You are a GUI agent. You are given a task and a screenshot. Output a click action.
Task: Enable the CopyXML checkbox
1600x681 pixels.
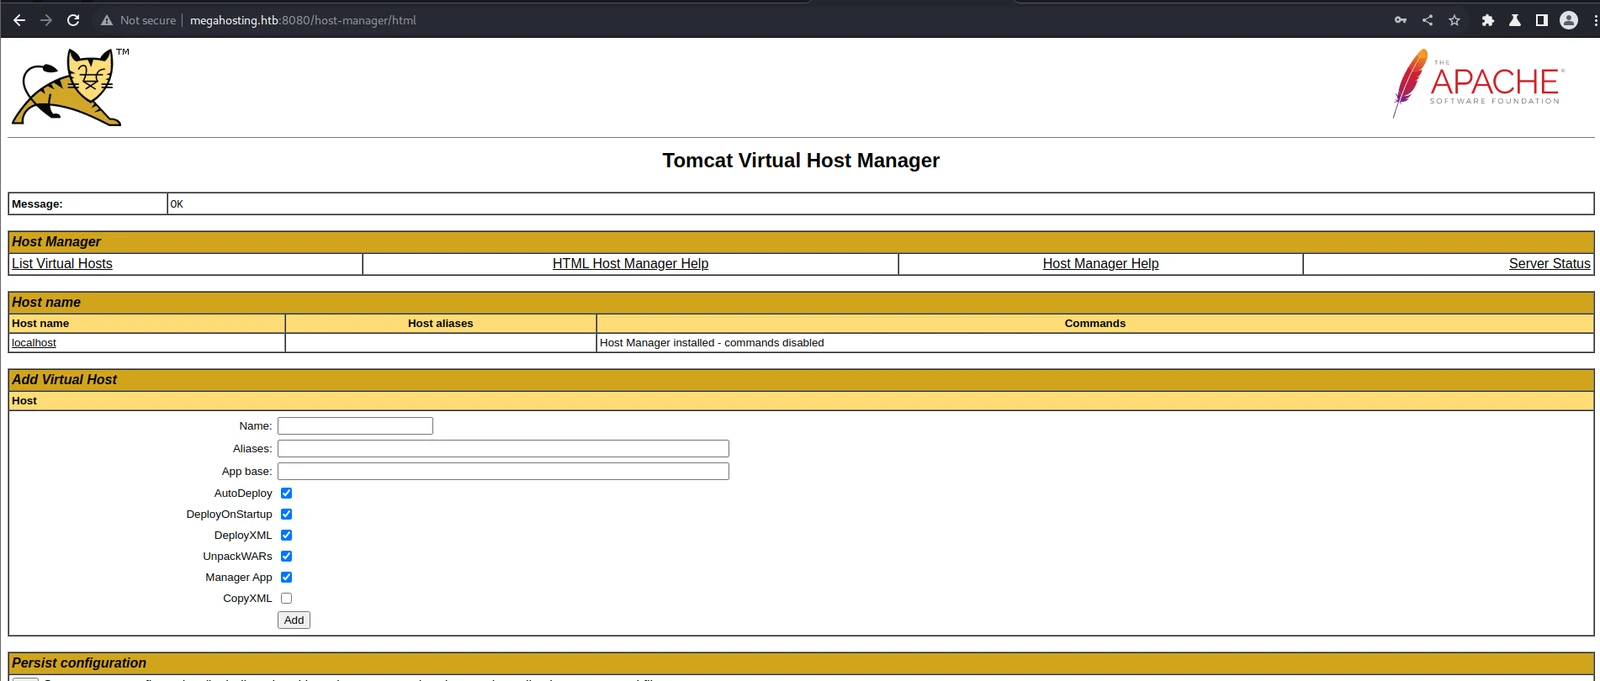286,598
